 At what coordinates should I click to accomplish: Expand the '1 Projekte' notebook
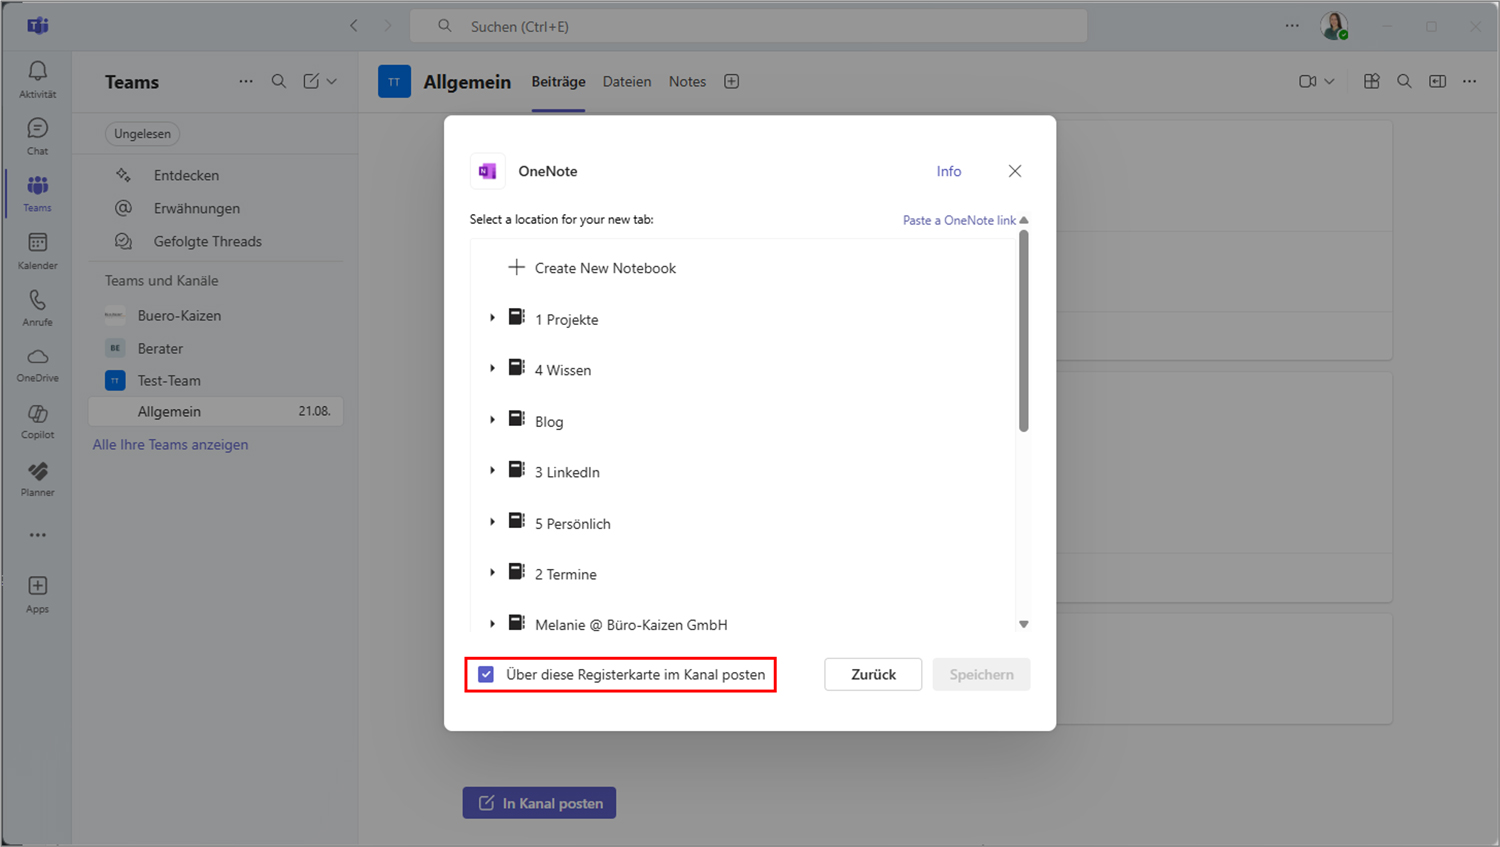(x=492, y=318)
